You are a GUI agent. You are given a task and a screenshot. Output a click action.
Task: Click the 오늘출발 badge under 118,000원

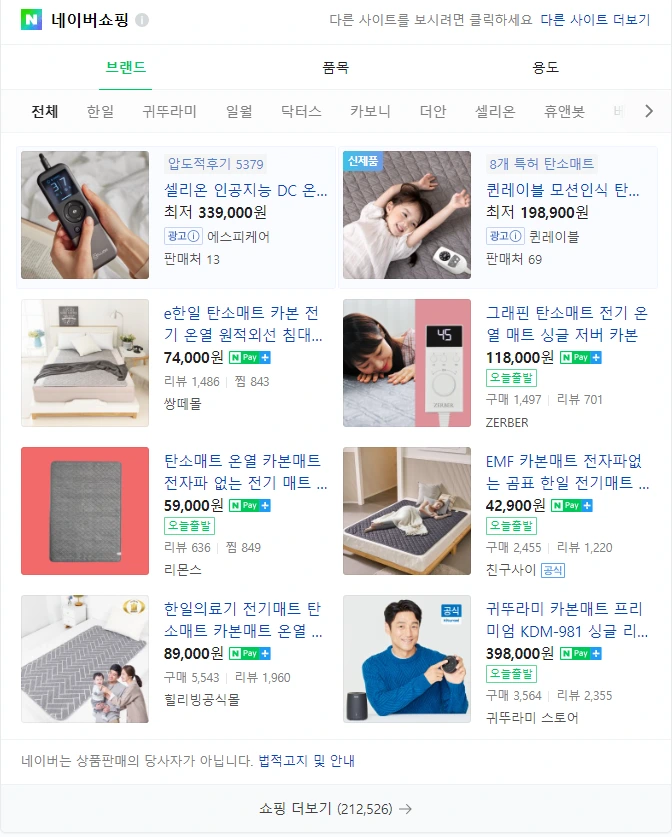click(x=511, y=378)
